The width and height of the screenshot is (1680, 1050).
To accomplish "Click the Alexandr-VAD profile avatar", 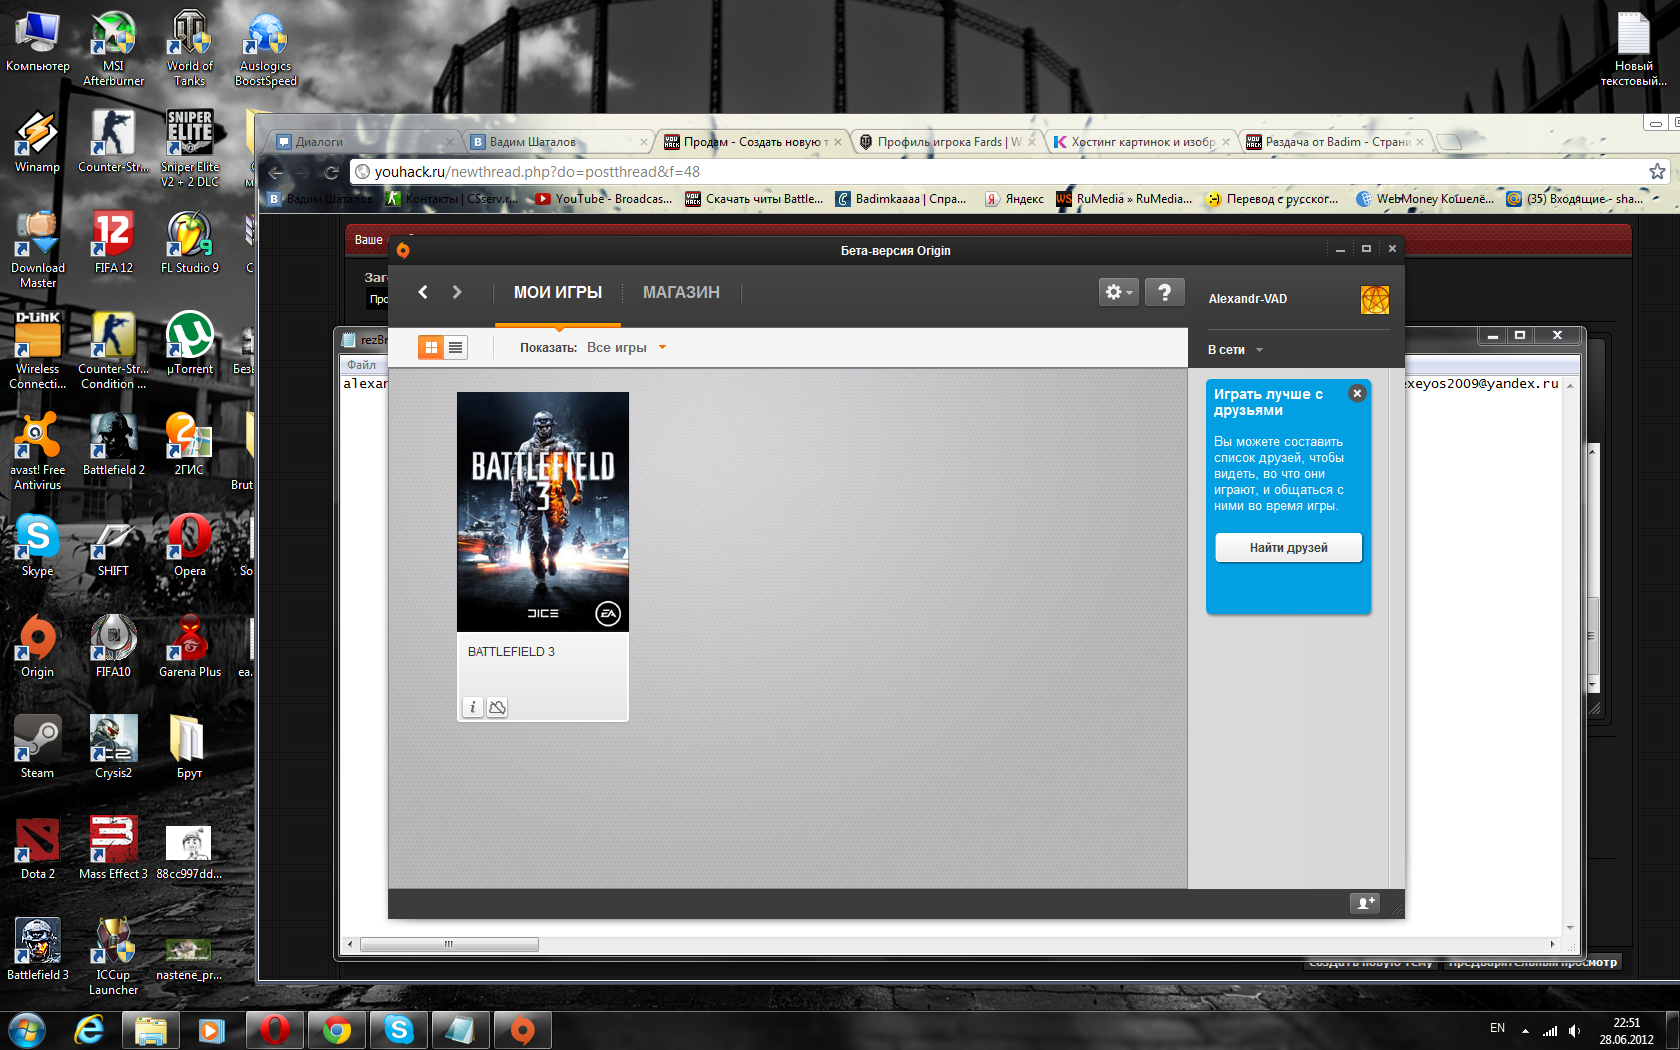I will point(1374,299).
